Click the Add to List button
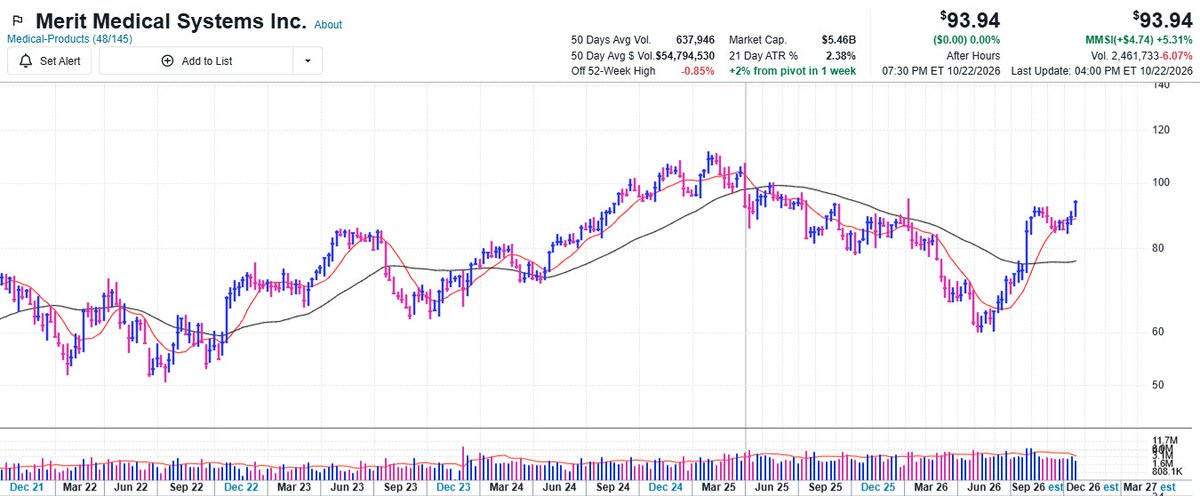Image resolution: width=1200 pixels, height=496 pixels. (196, 61)
